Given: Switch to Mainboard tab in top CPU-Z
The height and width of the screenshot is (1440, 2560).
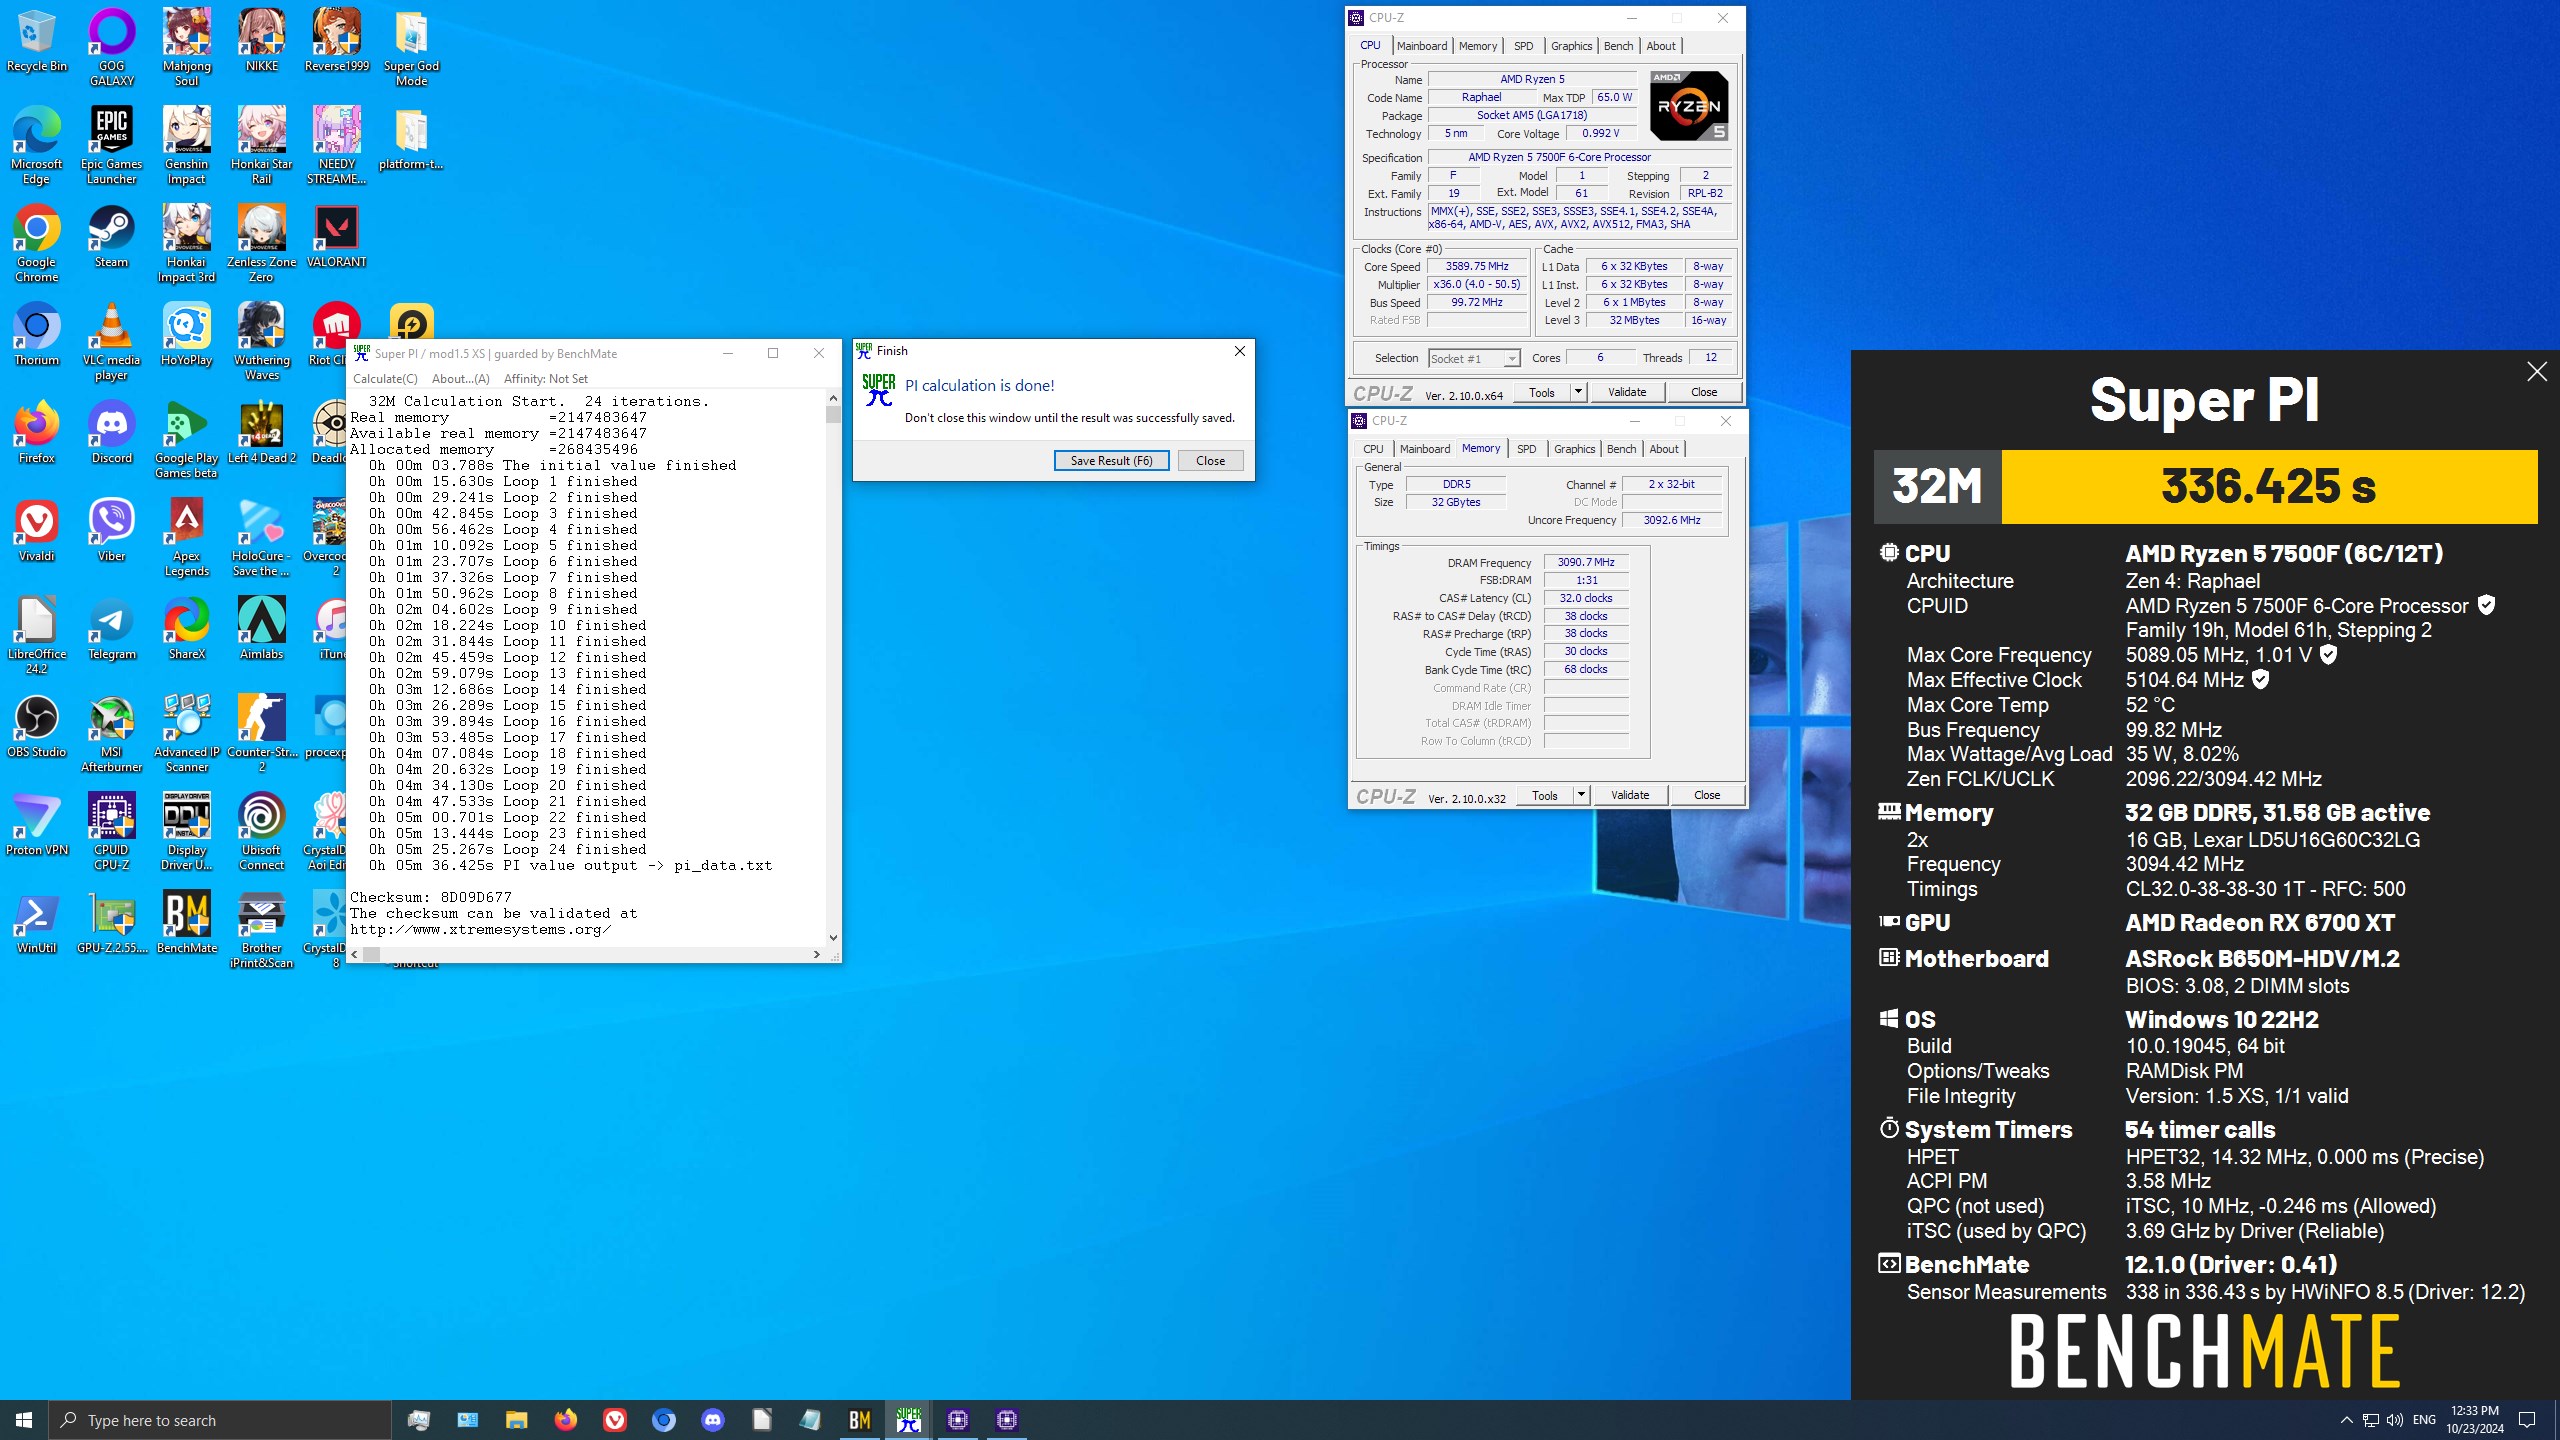Looking at the screenshot, I should pos(1422,46).
